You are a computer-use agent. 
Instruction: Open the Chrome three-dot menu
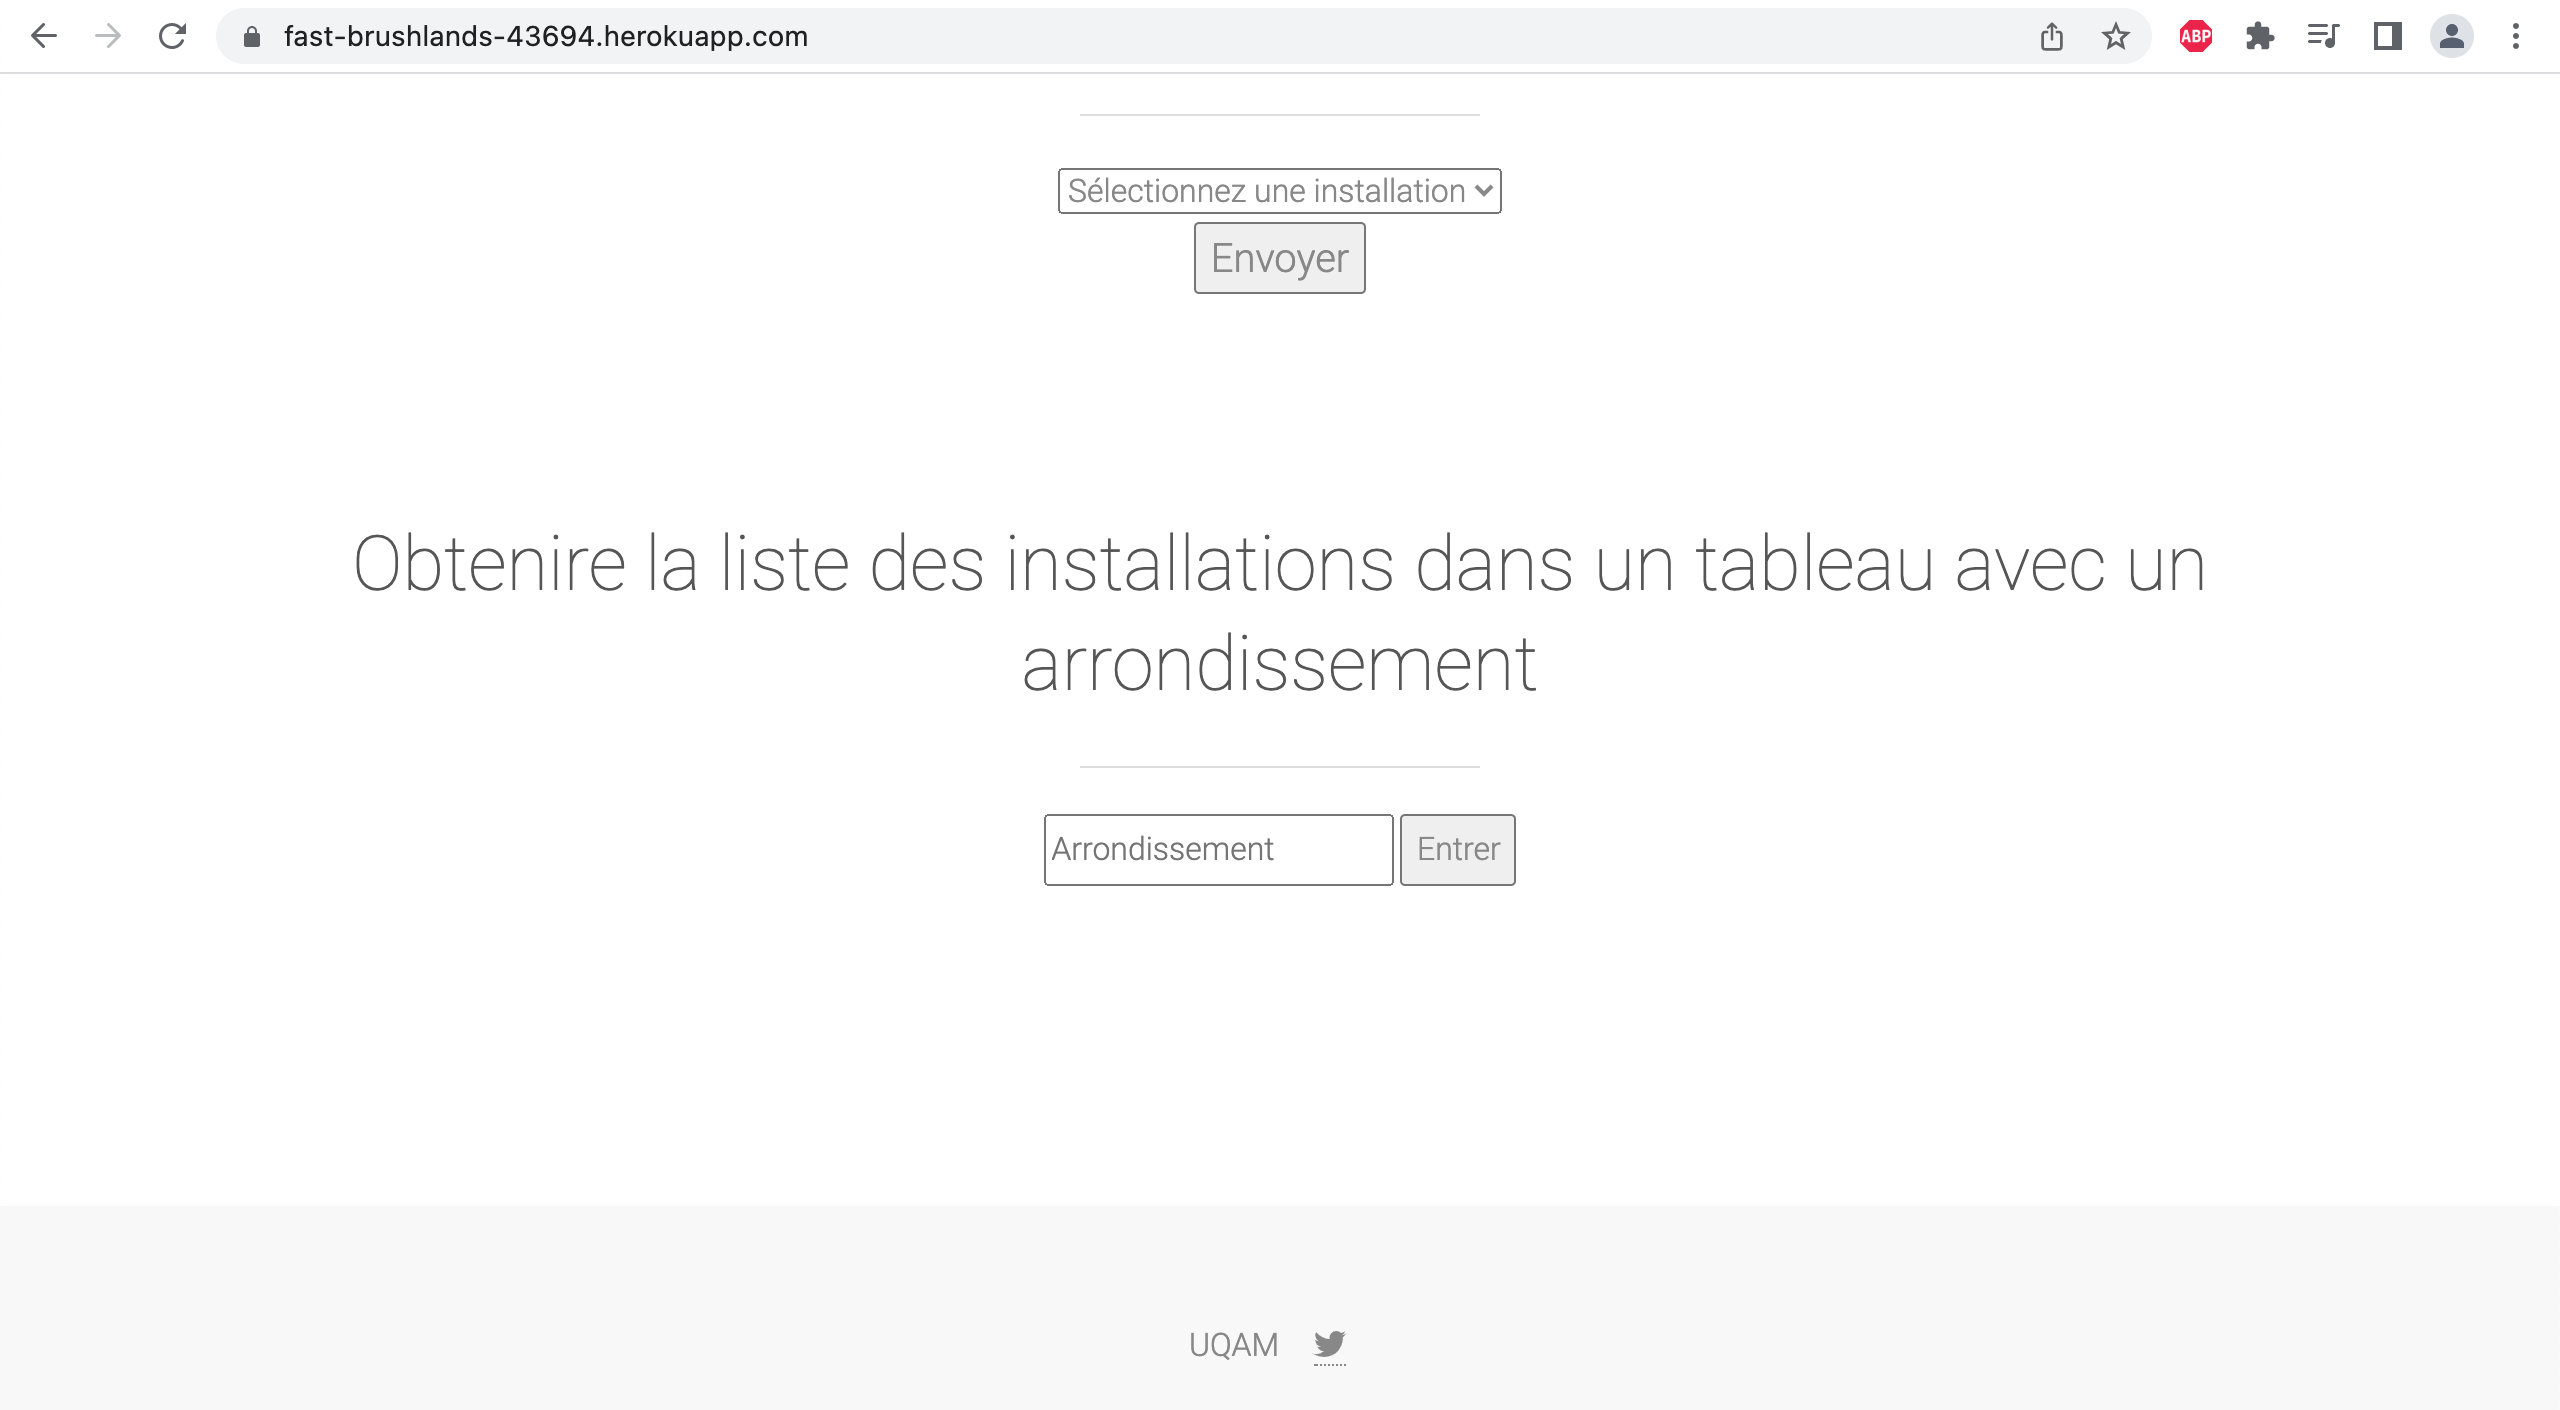(x=2515, y=37)
